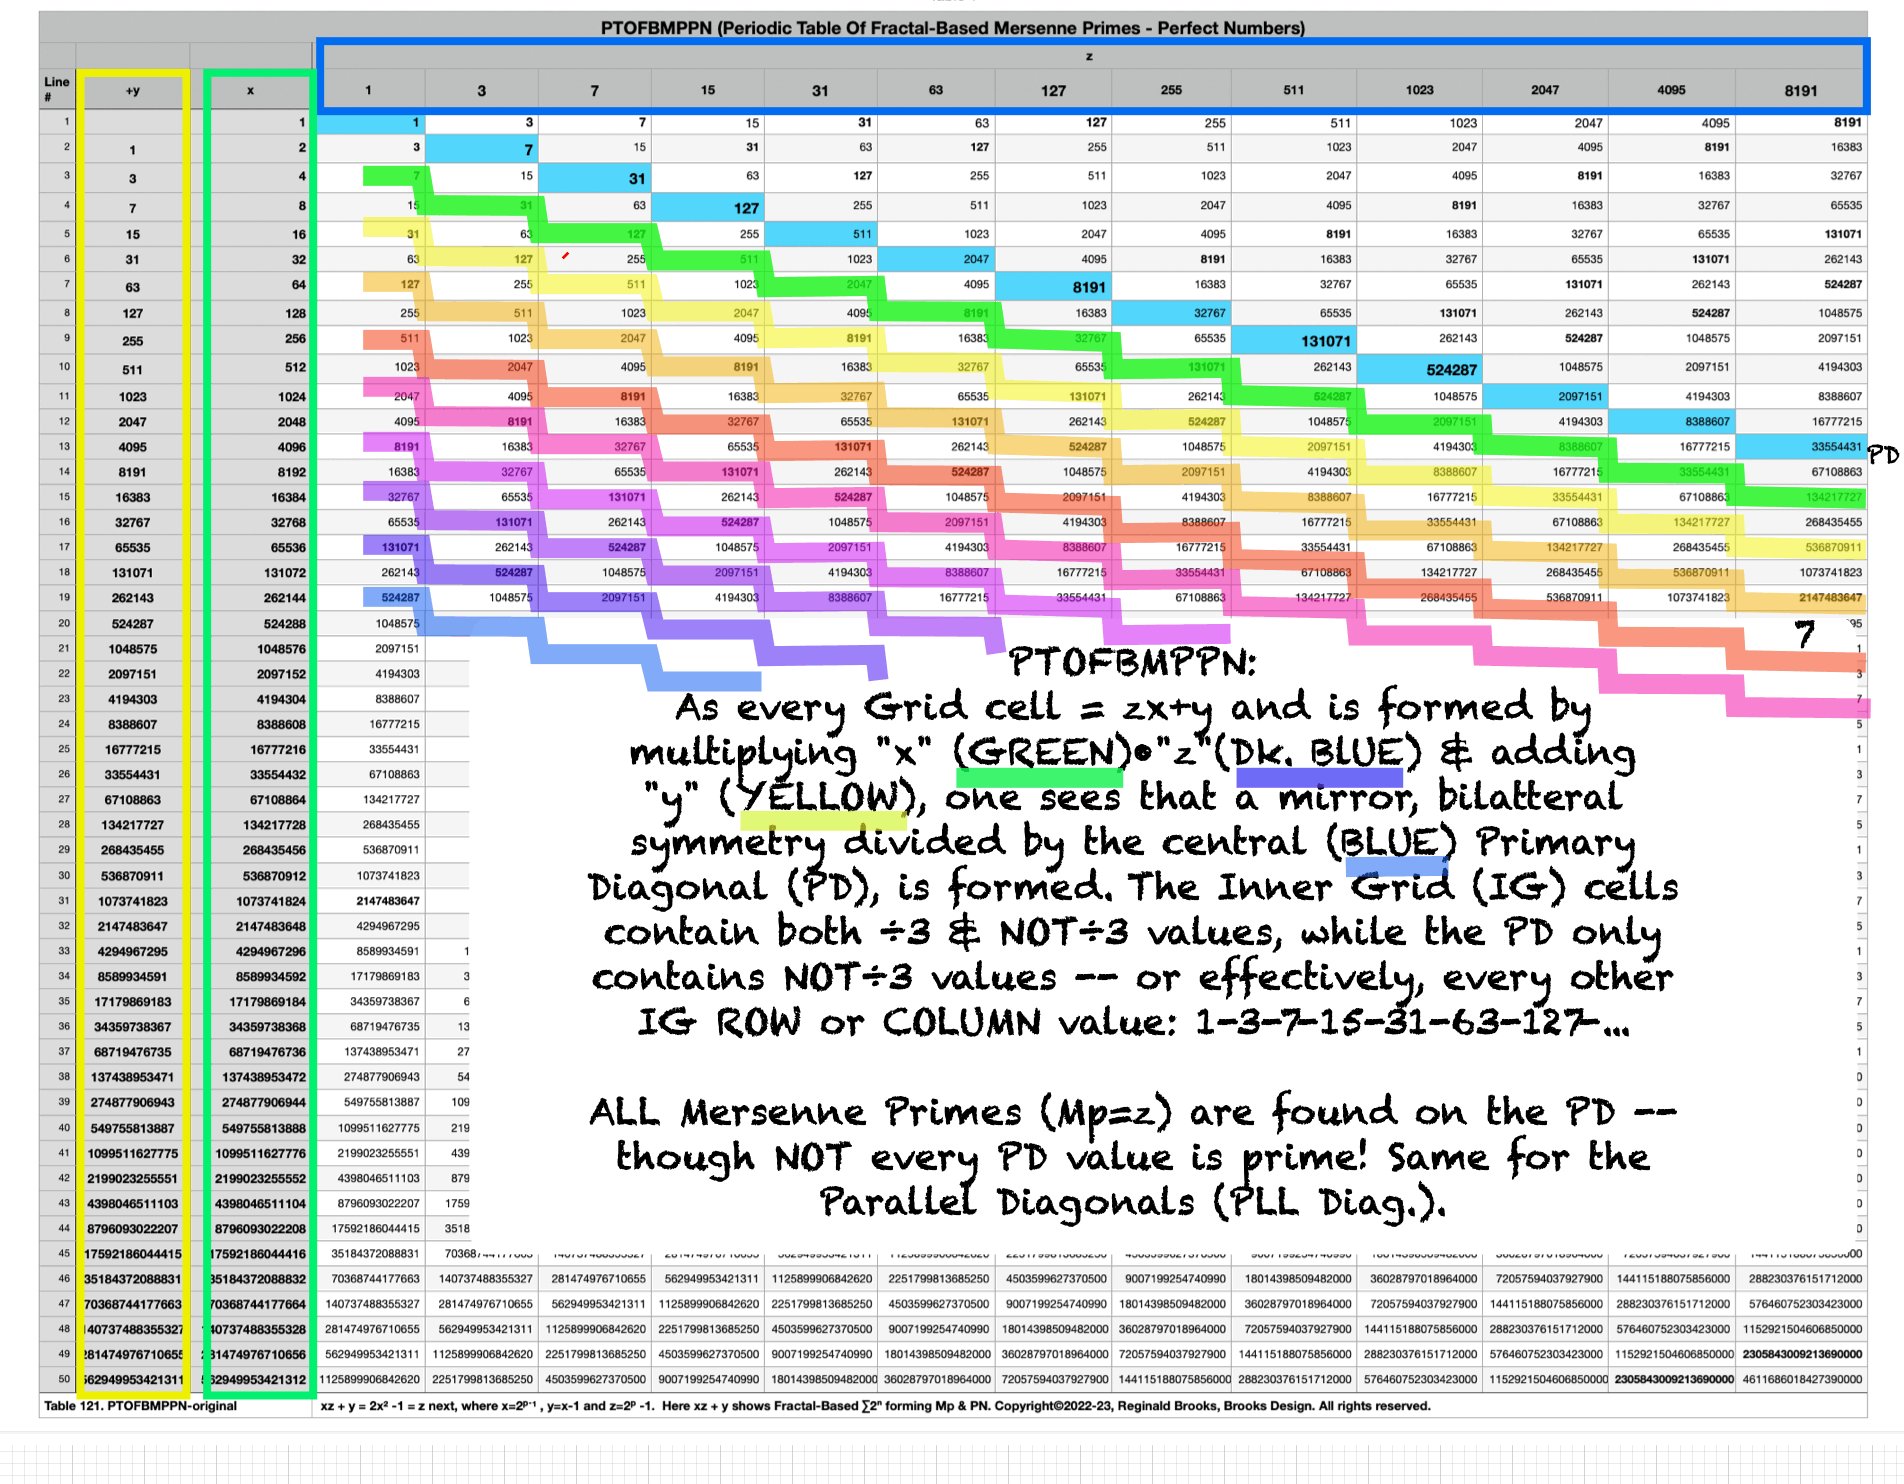Click the 'Line #' header cell

click(57, 89)
